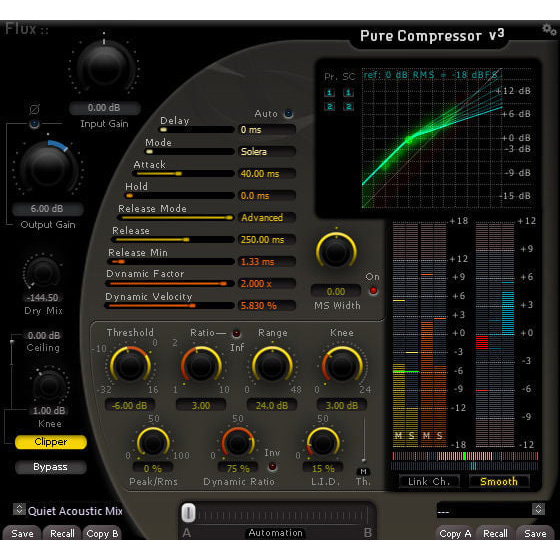Screen dimensions: 560x560
Task: Click the Attack 40.00 ms field
Action: tap(266, 174)
